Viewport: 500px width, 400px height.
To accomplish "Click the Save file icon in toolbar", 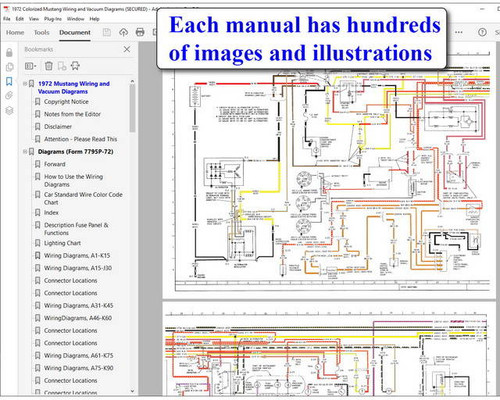I will pos(107,32).
